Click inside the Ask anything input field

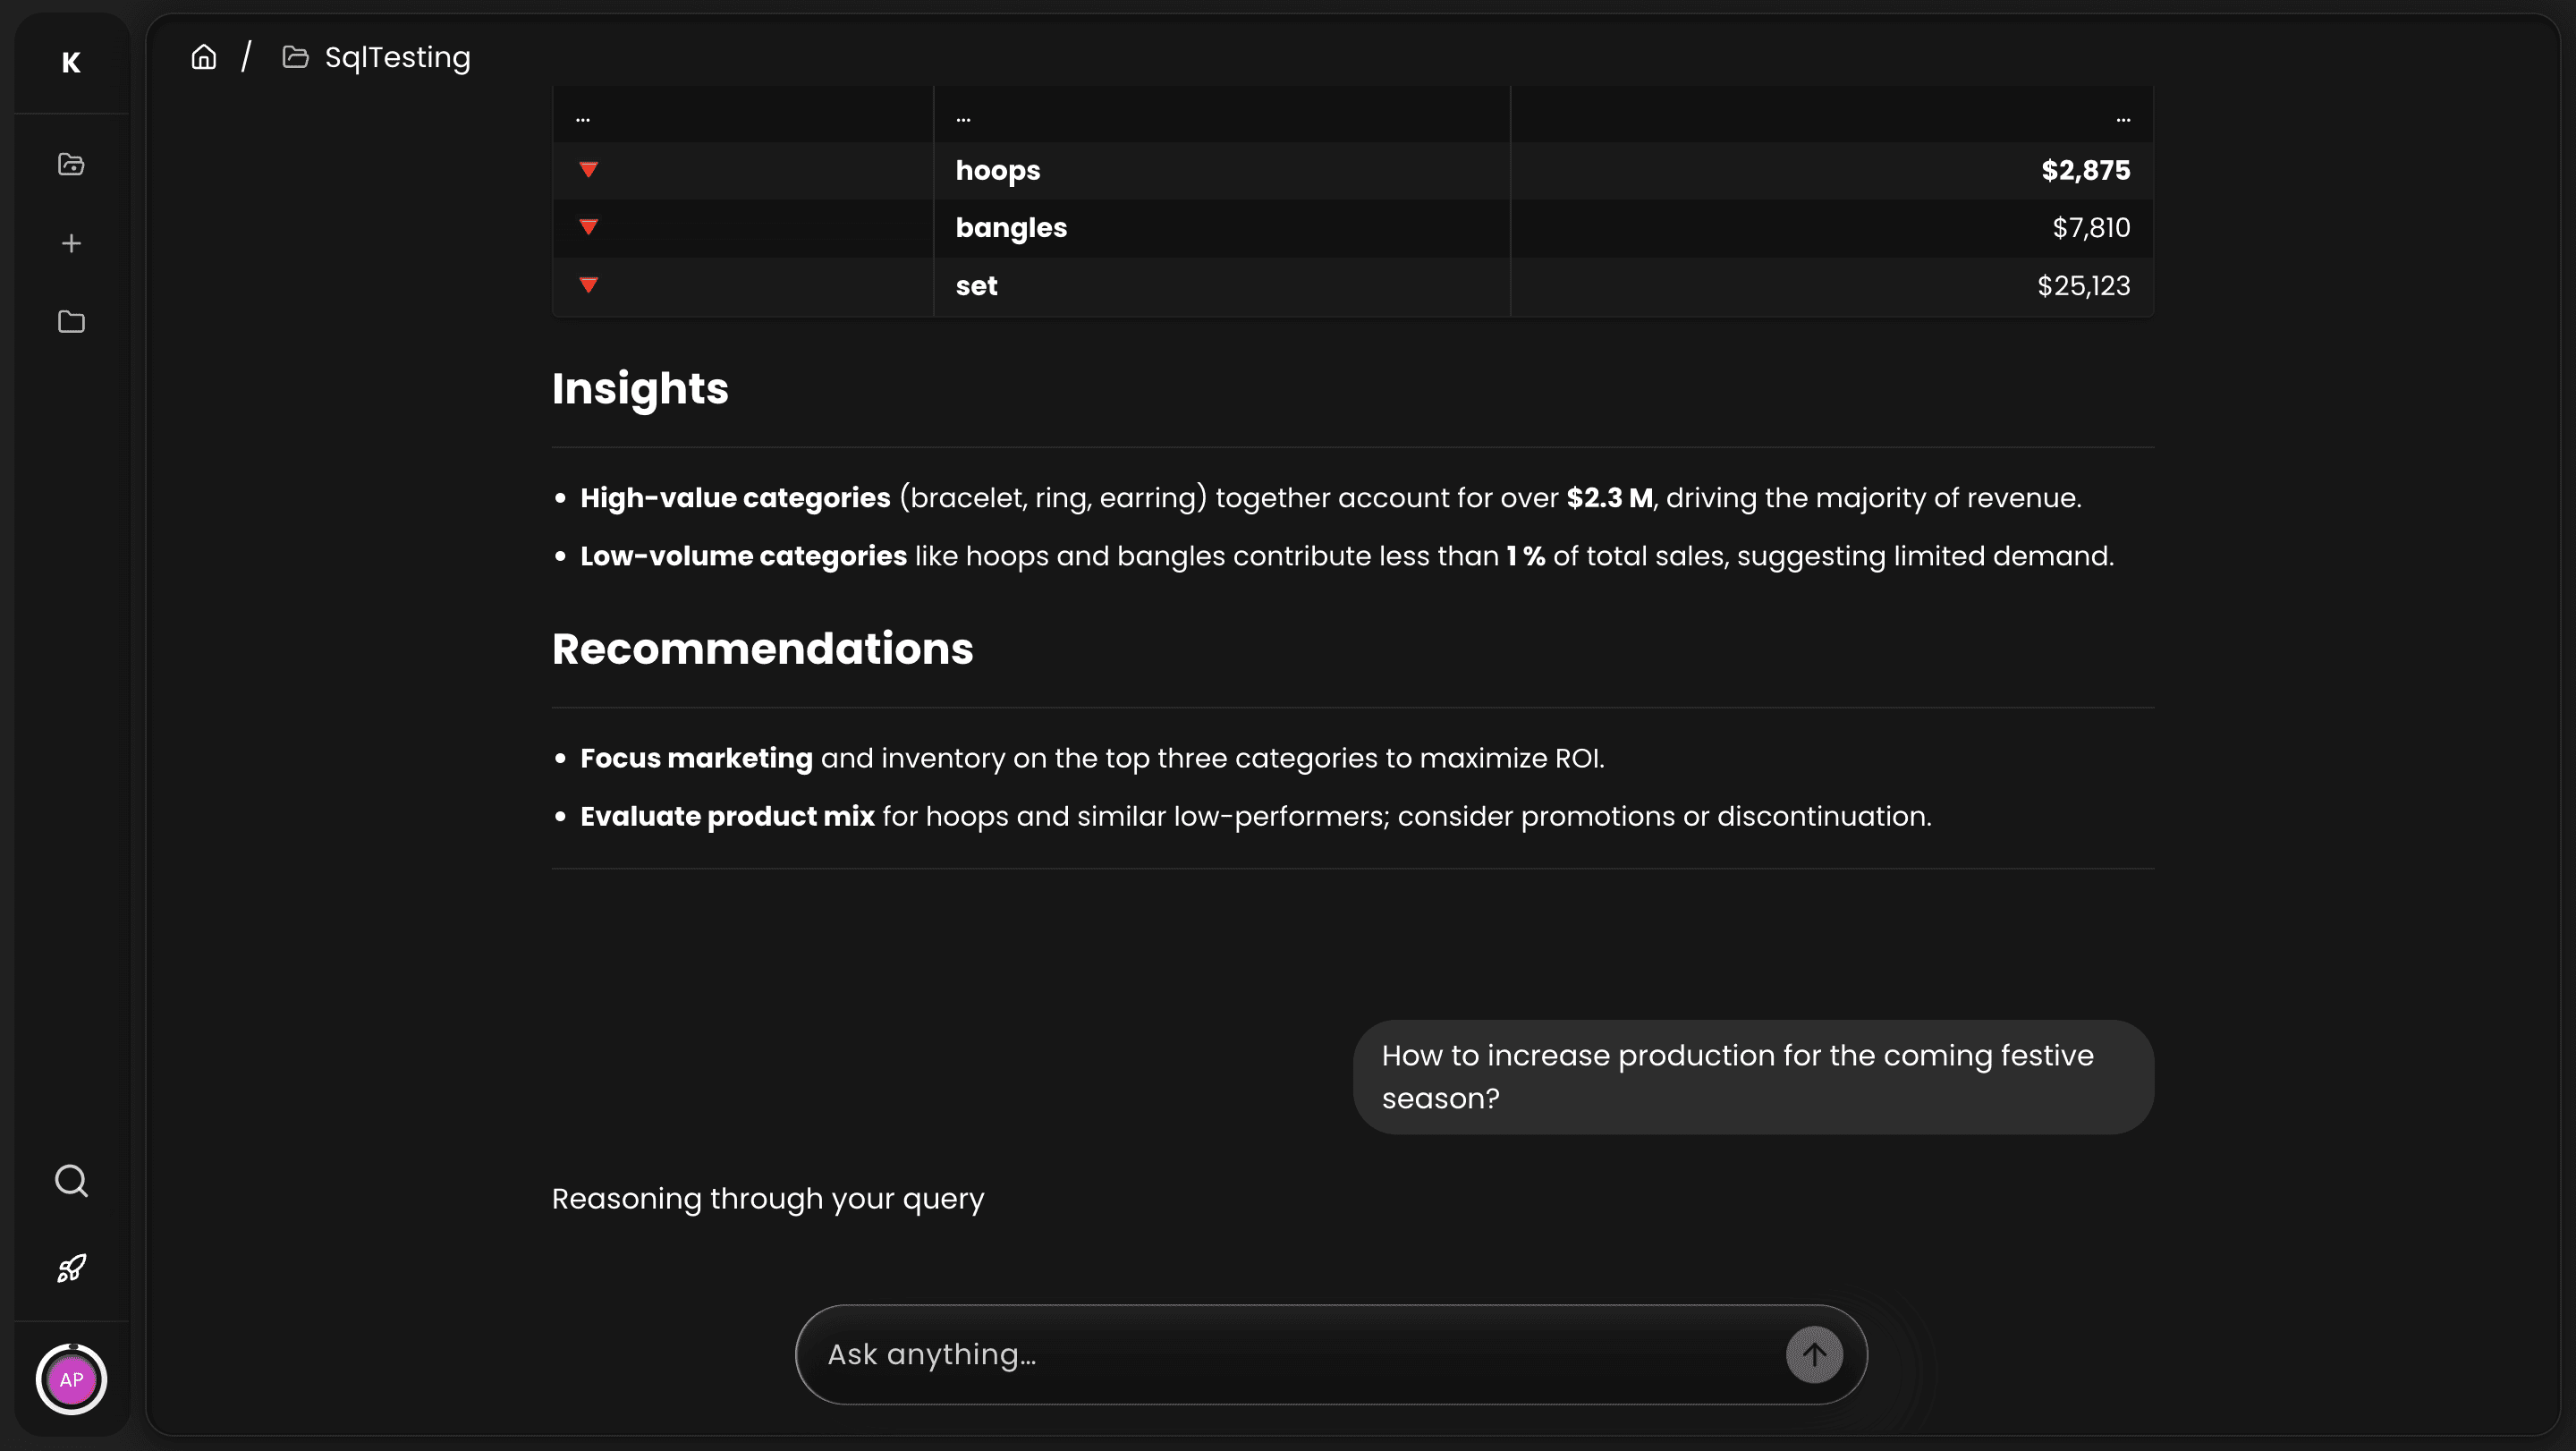point(1200,1354)
